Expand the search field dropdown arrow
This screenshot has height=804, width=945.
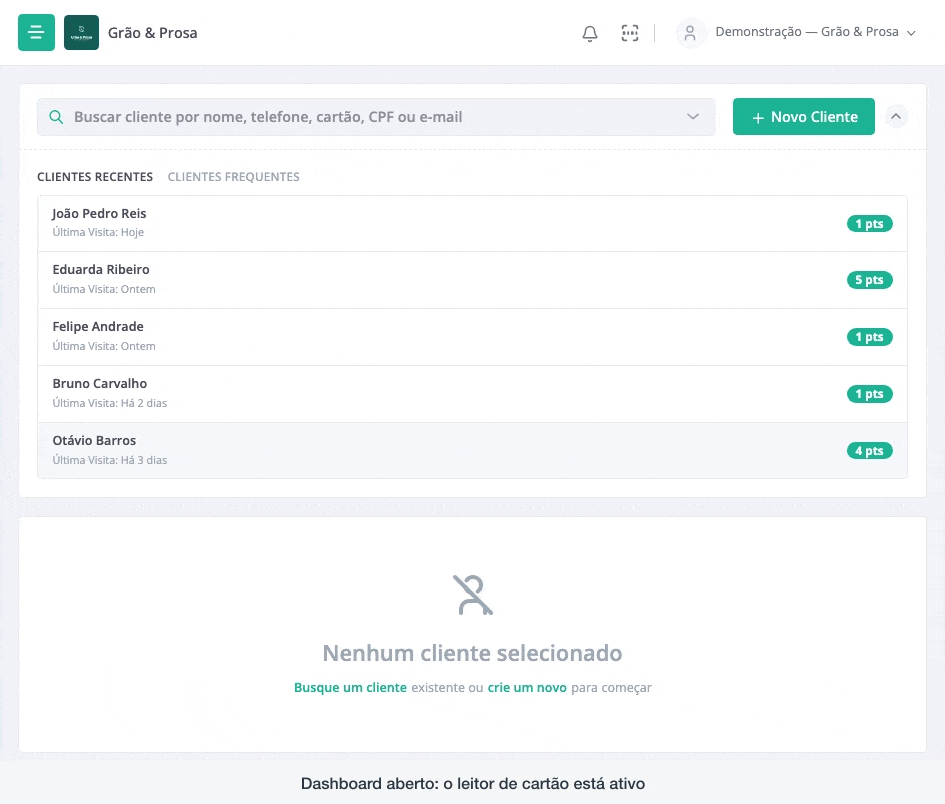coord(692,116)
